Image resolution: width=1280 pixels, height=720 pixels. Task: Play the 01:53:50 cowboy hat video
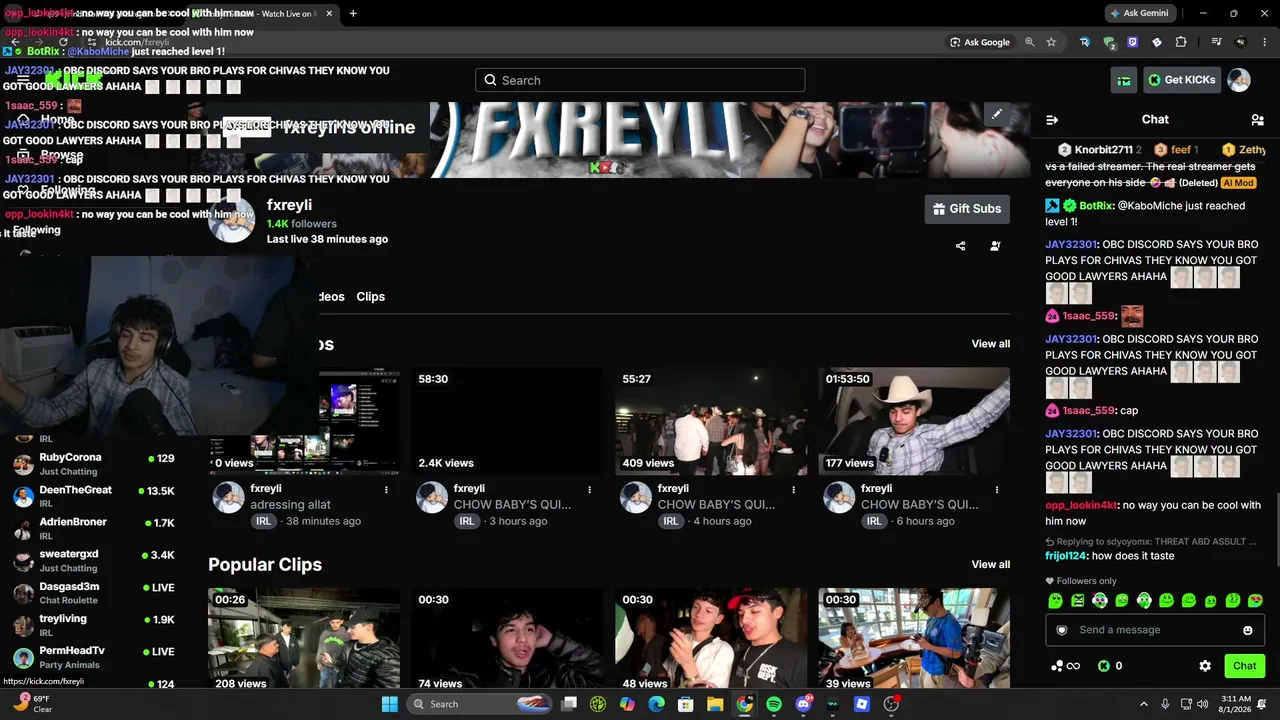pyautogui.click(x=914, y=421)
